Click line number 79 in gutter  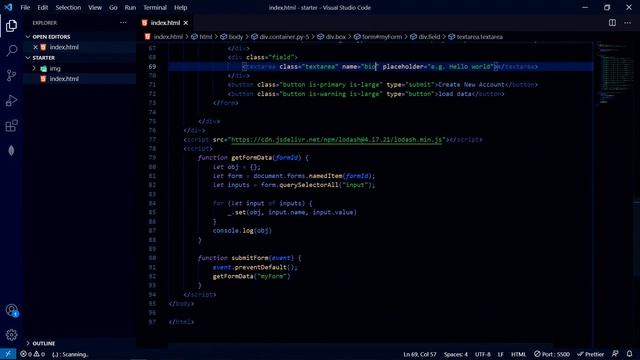[152, 158]
